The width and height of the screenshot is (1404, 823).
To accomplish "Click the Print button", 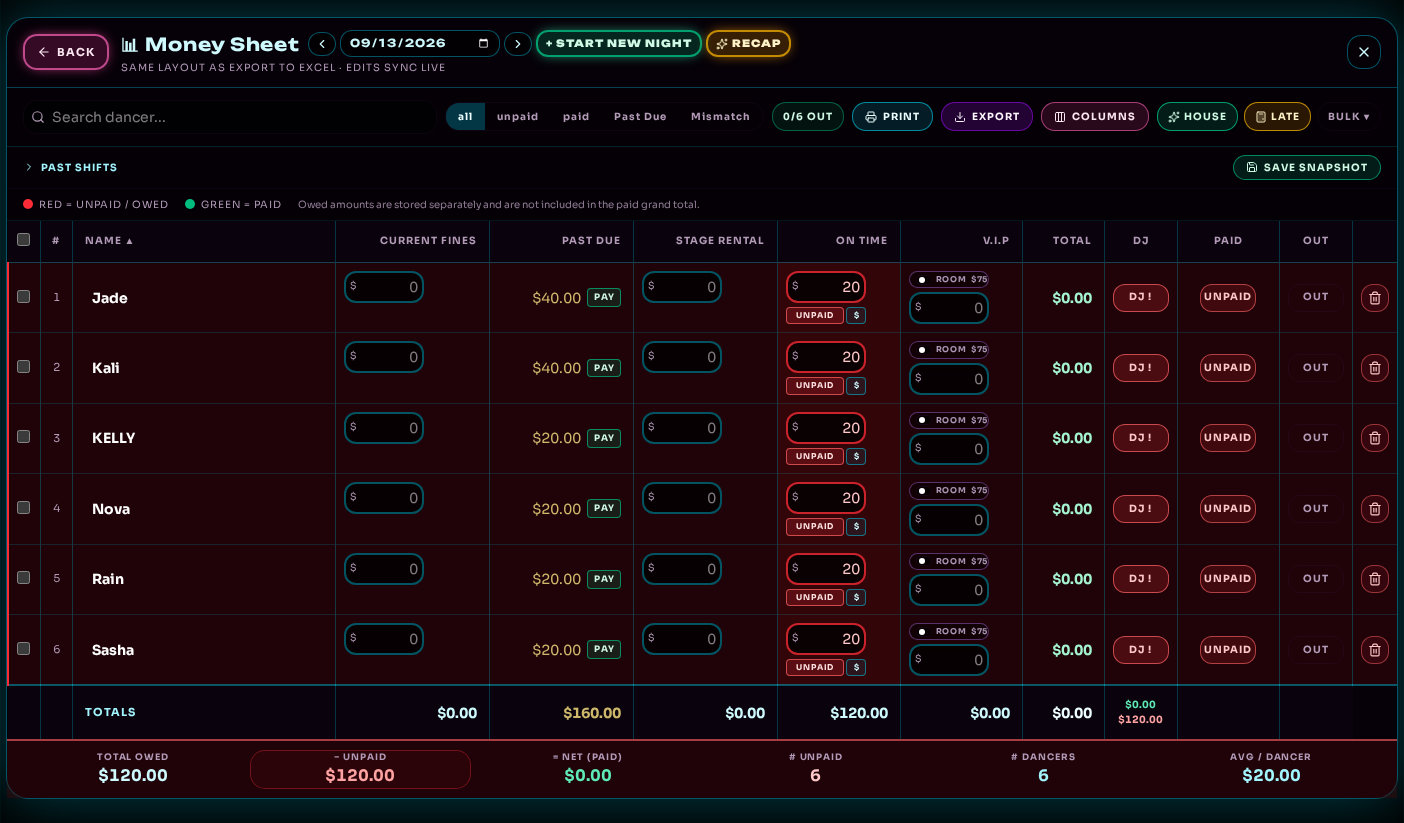I will pos(892,117).
